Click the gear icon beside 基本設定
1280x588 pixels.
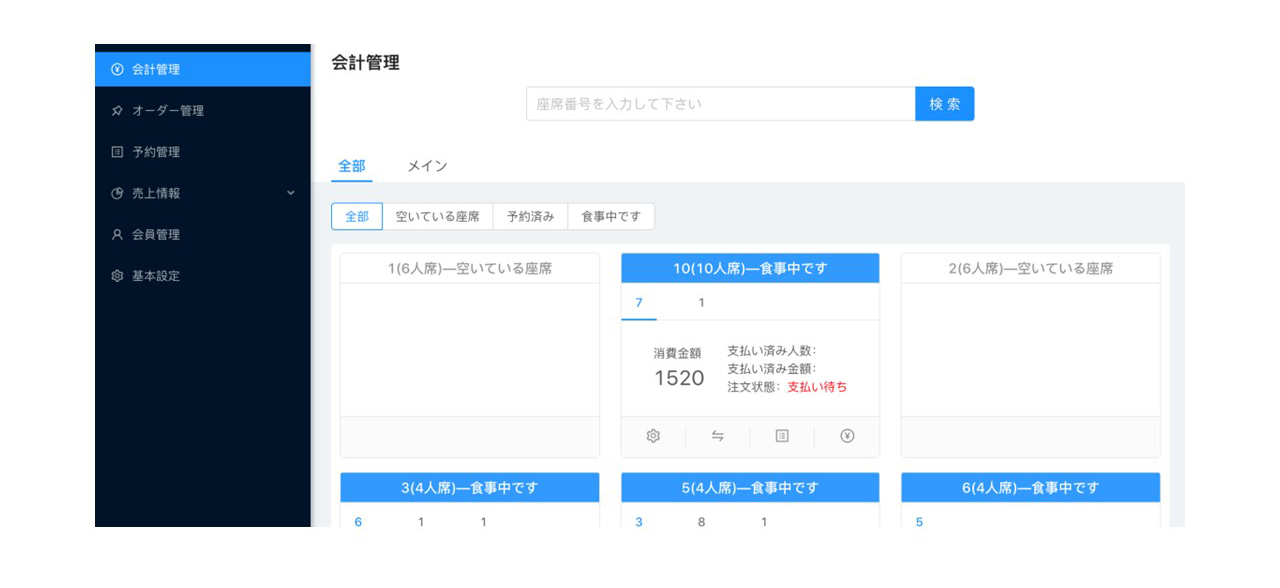tap(117, 276)
